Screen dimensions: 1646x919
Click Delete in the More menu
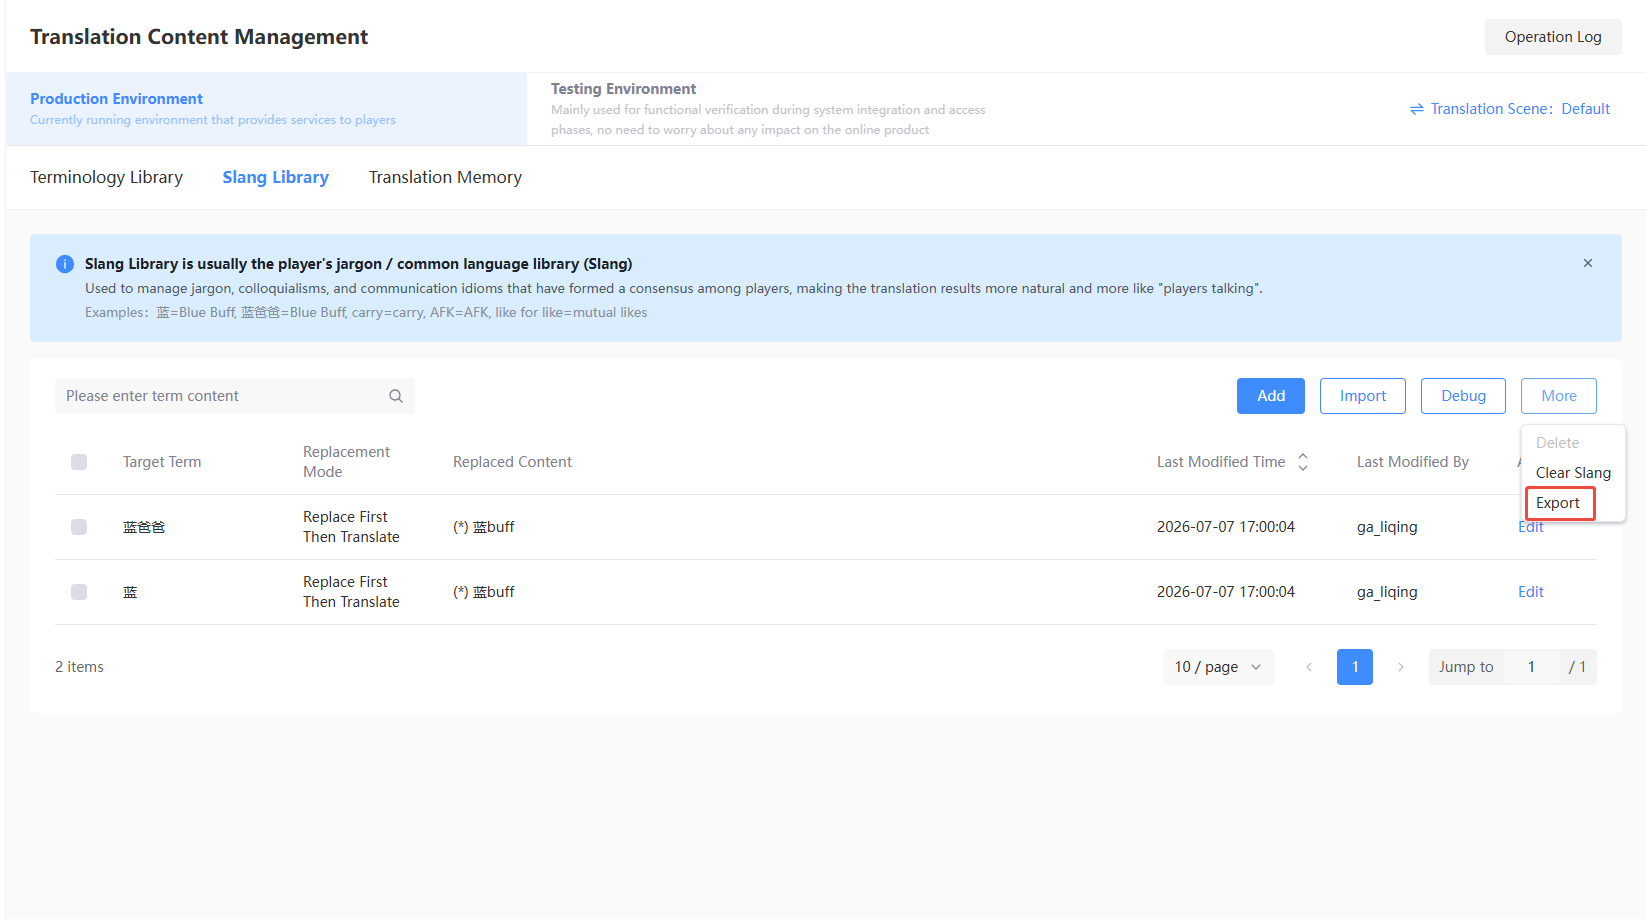pos(1557,443)
